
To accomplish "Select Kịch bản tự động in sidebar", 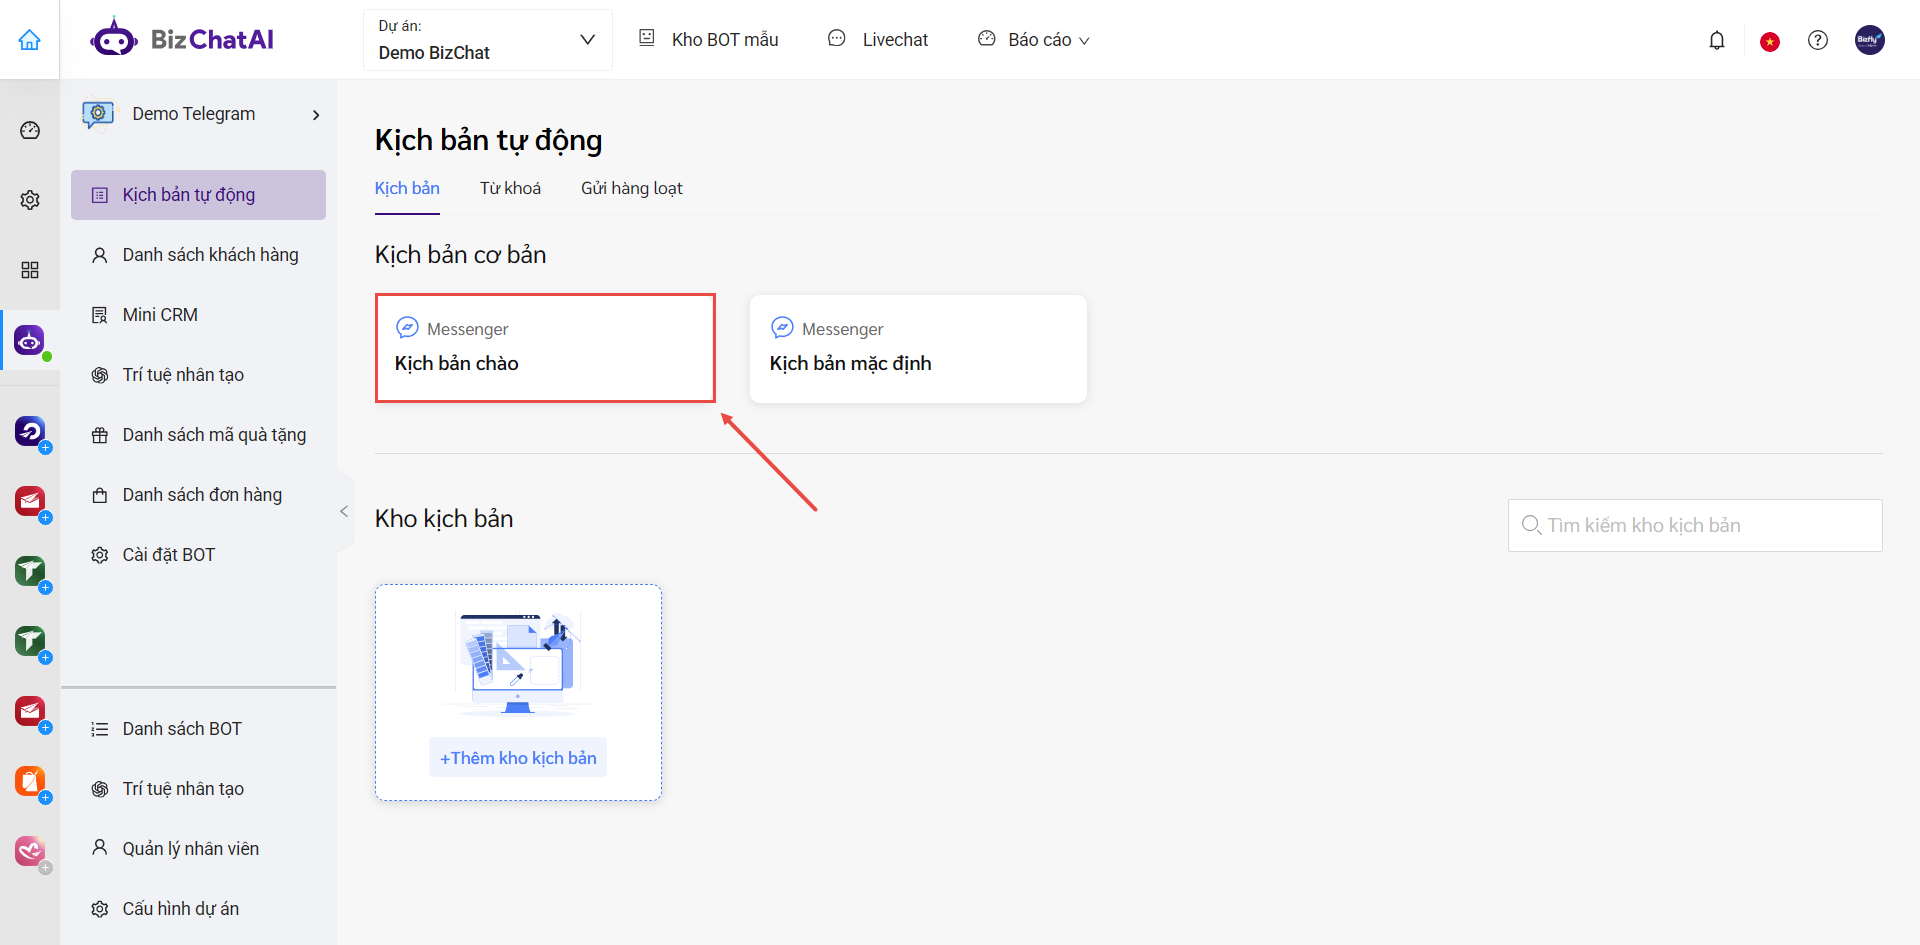I will click(x=198, y=195).
